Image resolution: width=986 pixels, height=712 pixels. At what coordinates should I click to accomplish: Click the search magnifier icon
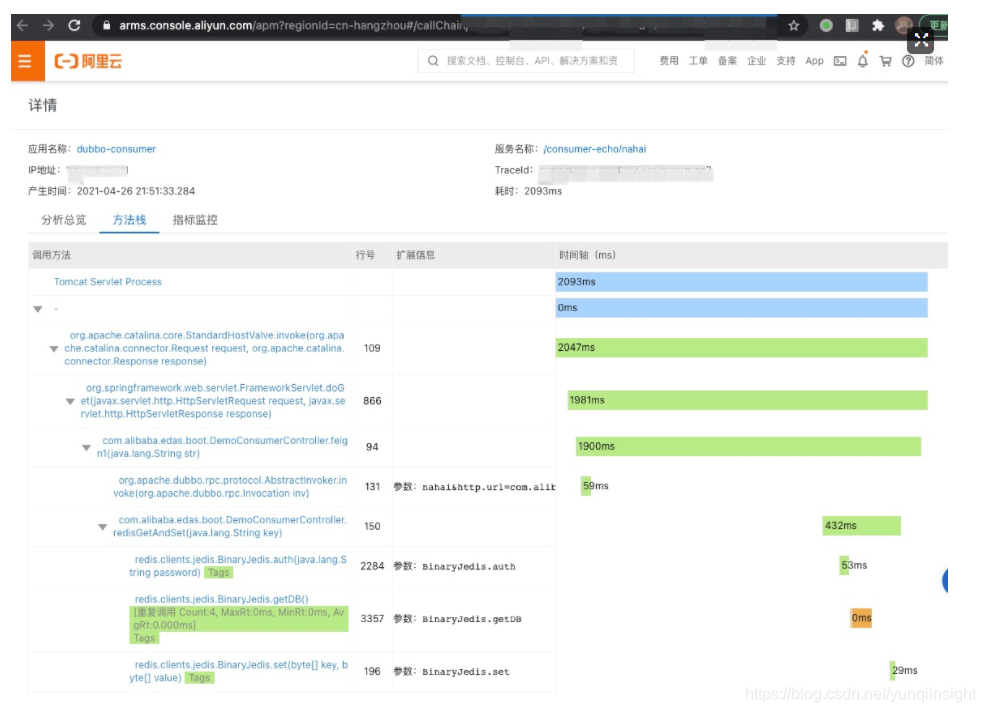pyautogui.click(x=433, y=61)
